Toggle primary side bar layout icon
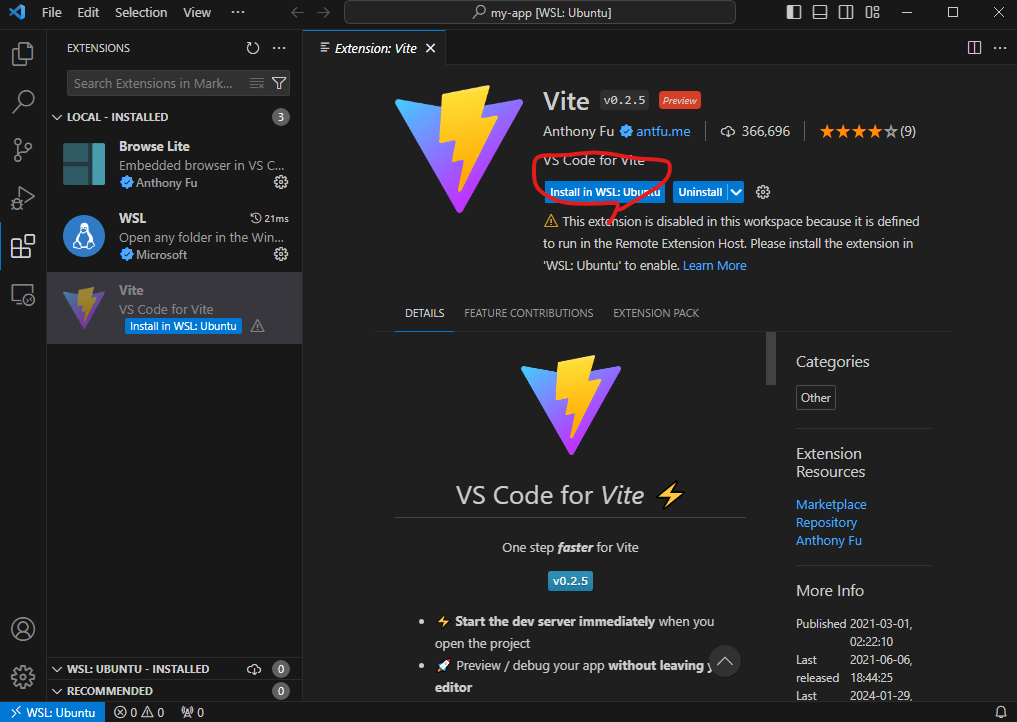The width and height of the screenshot is (1017, 722). click(794, 12)
